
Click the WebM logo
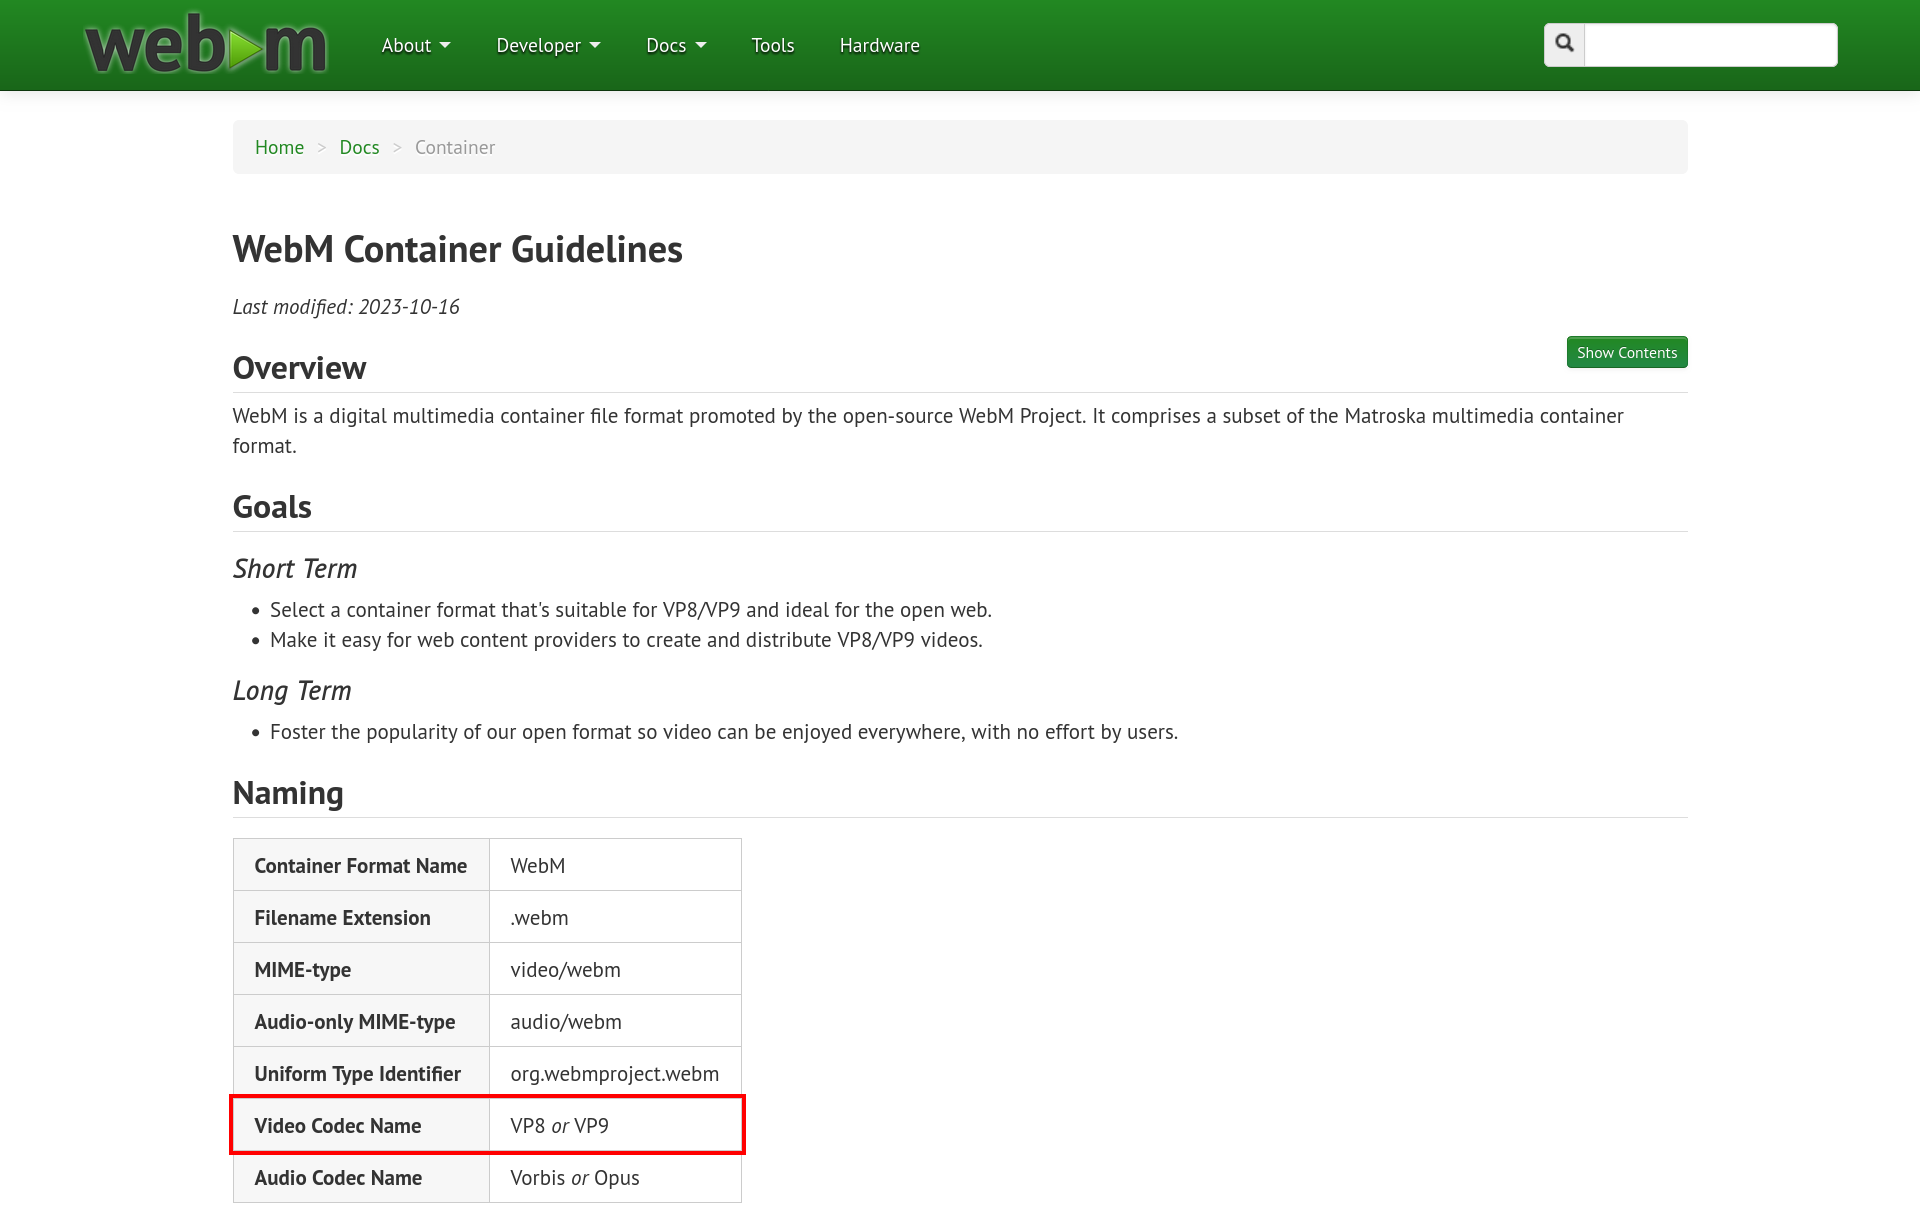point(206,45)
